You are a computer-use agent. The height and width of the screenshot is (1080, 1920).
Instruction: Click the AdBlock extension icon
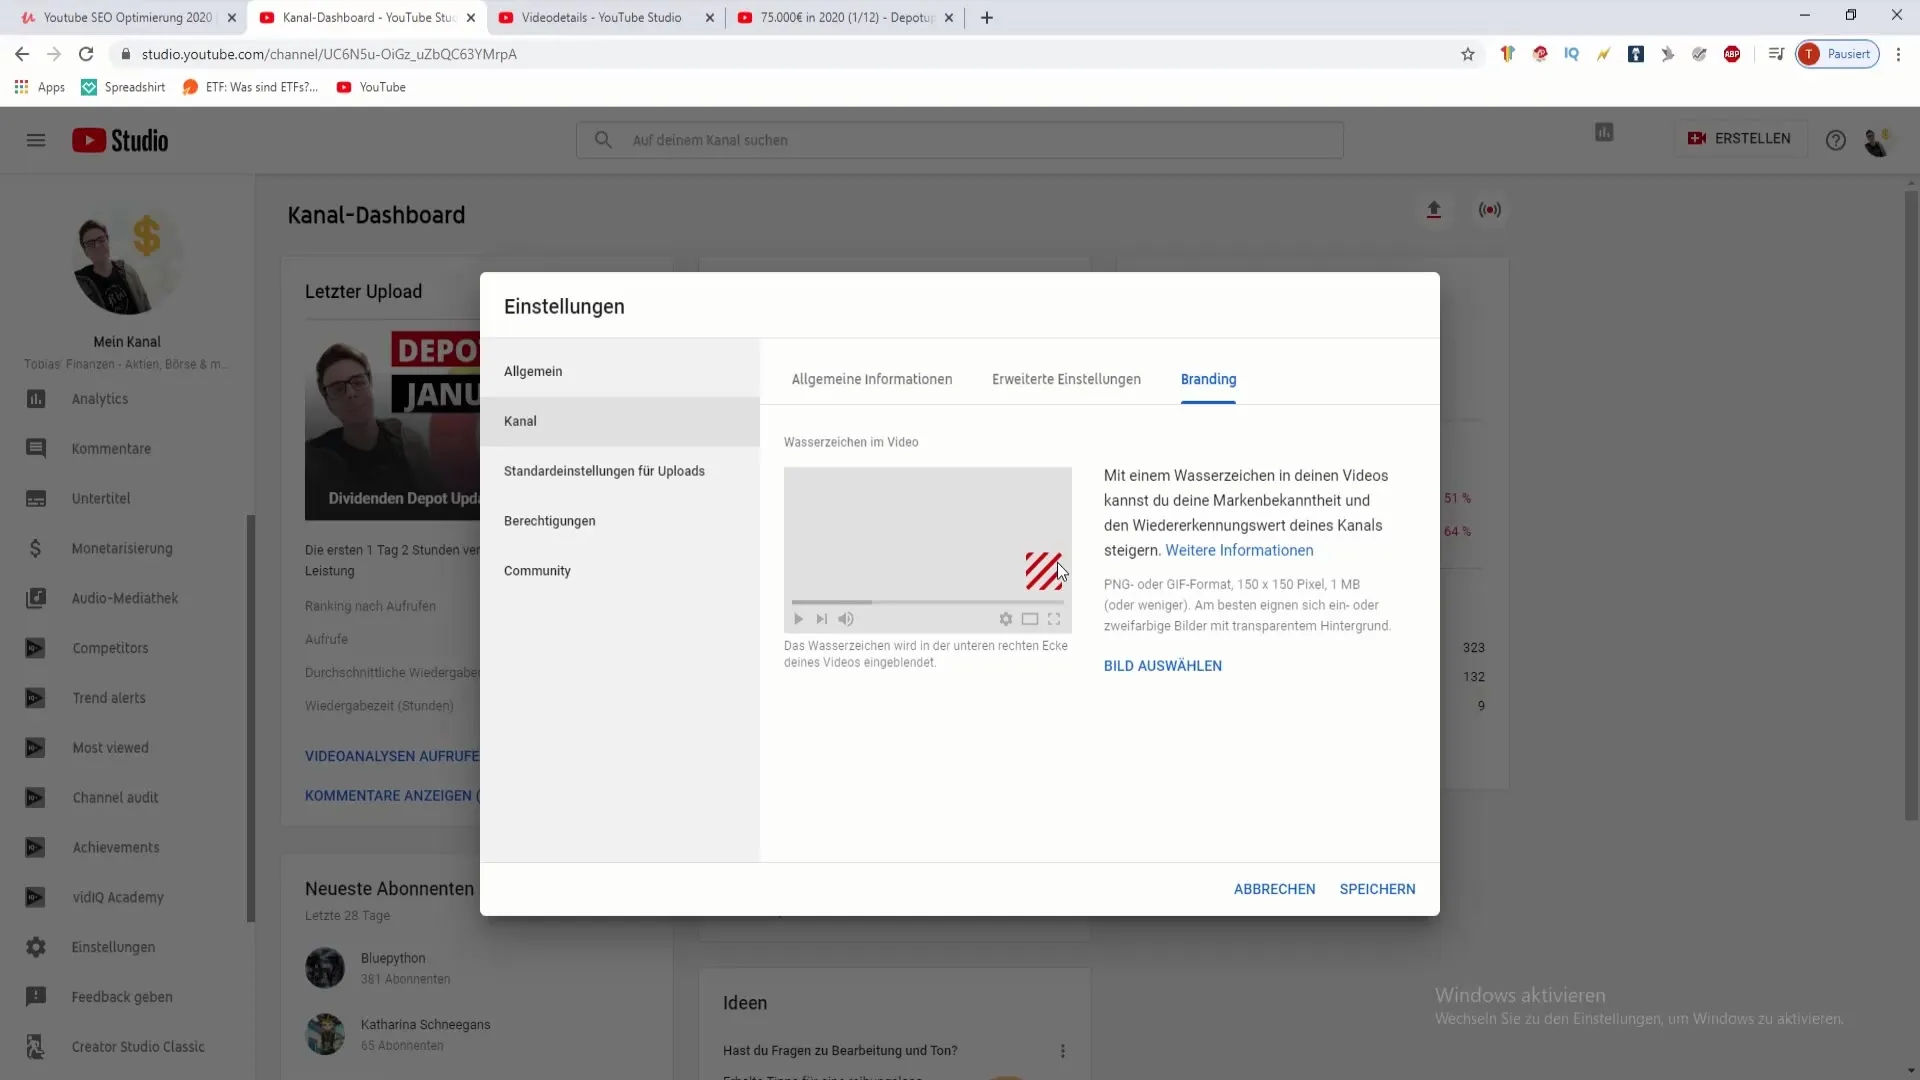1732,54
